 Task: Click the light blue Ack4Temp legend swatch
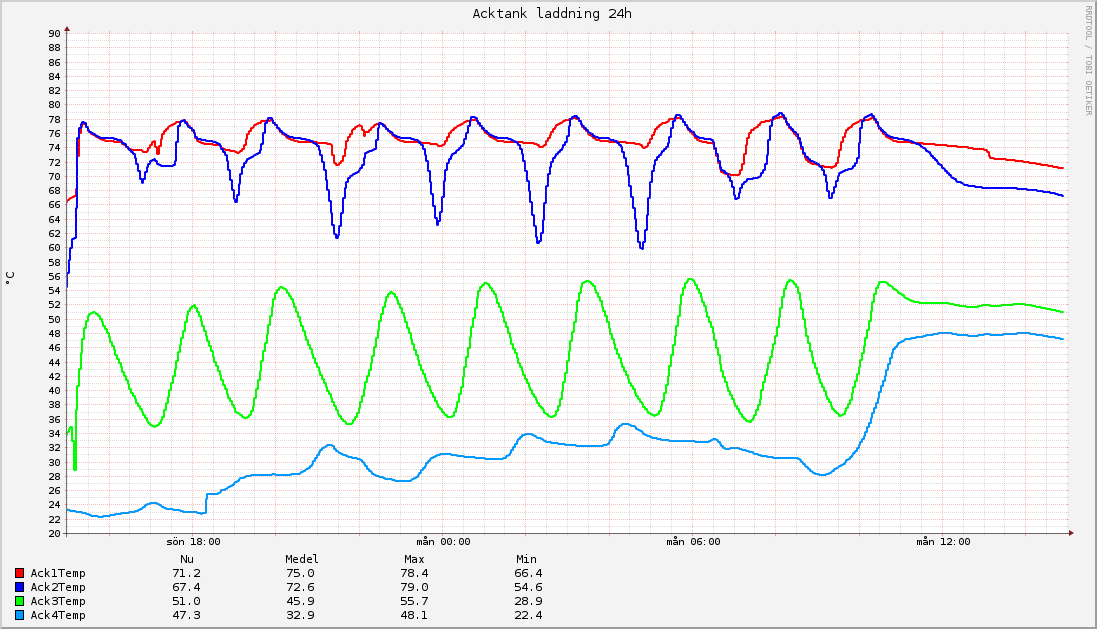coord(19,615)
